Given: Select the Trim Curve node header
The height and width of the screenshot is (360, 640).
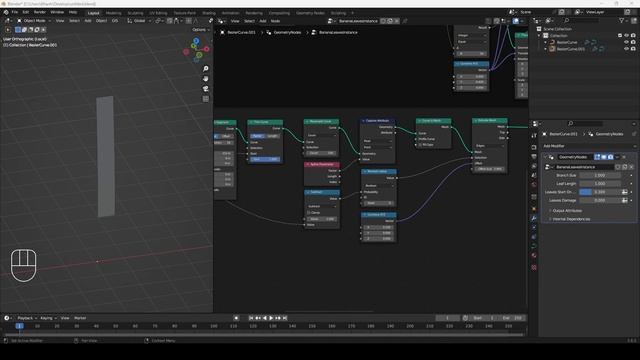Looking at the screenshot, I should click(x=265, y=122).
